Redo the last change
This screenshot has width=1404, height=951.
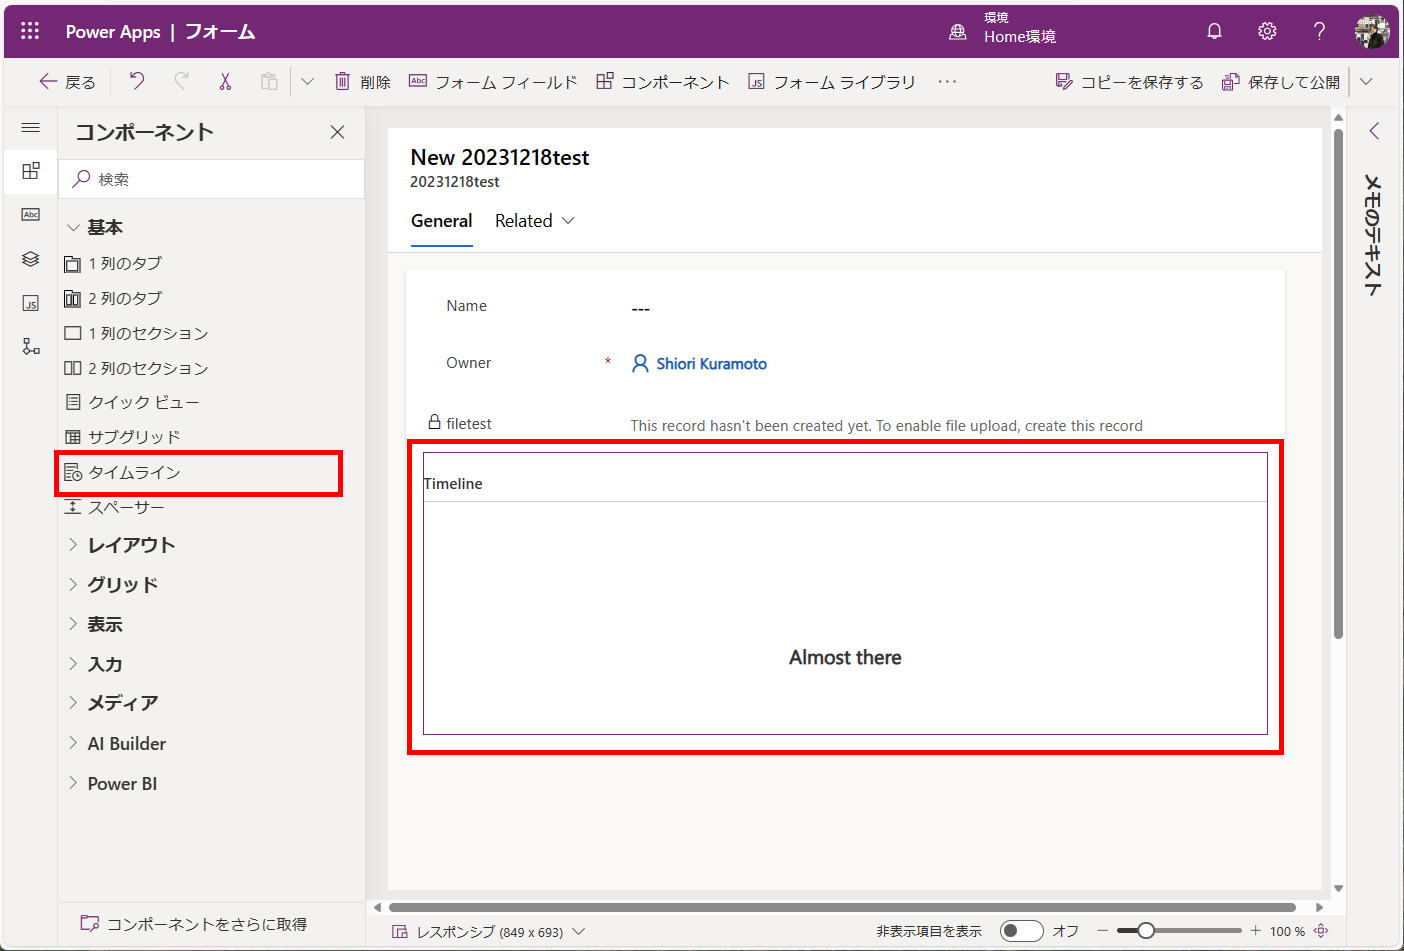(181, 82)
